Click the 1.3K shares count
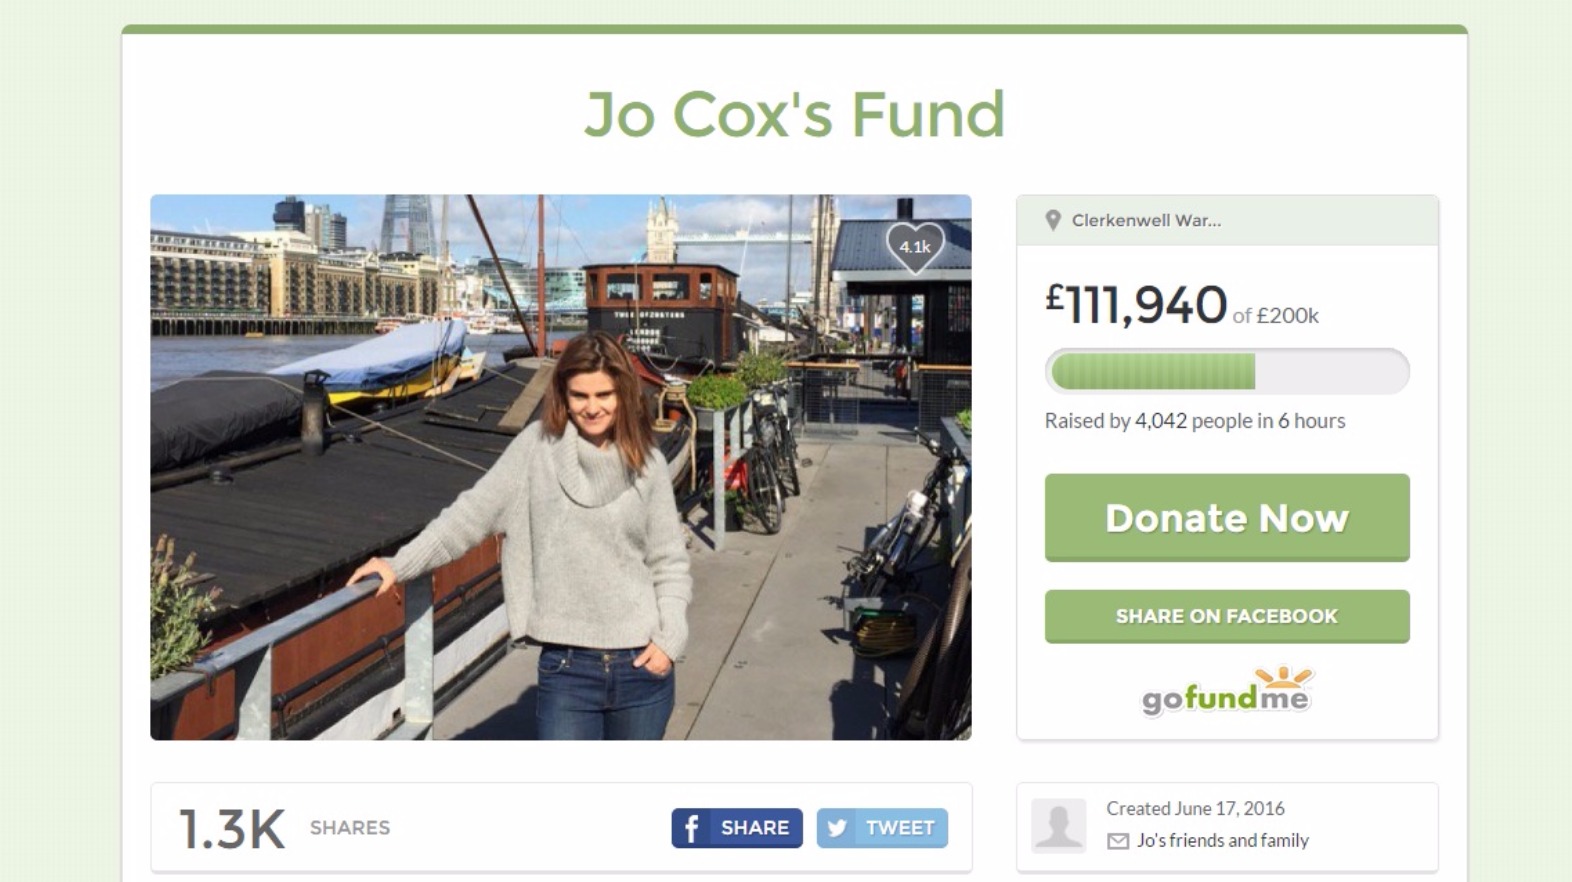The height and width of the screenshot is (882, 1572). [232, 829]
